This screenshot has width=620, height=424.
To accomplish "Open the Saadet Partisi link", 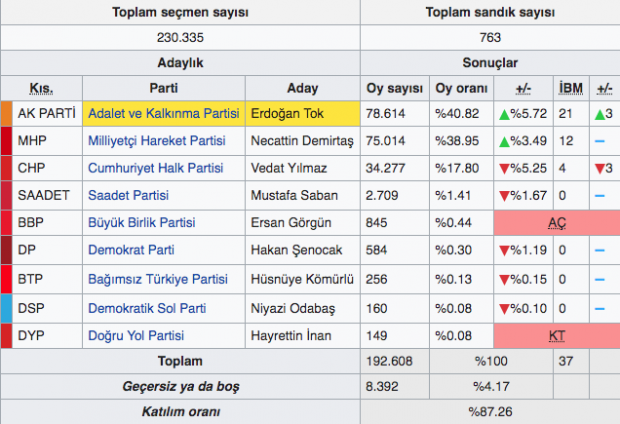I will tap(128, 195).
